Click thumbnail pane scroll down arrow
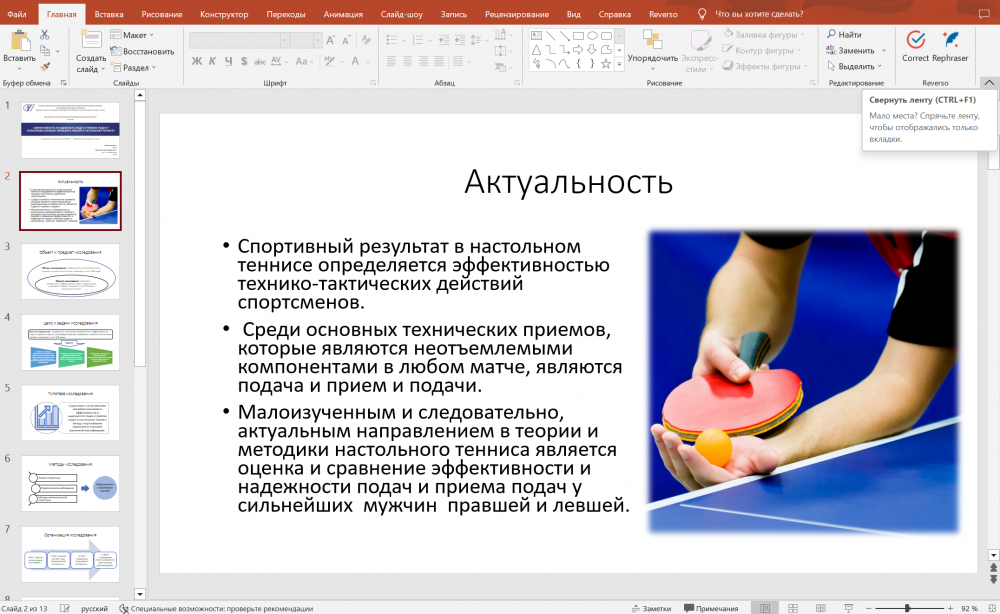Screen dimensions: 1000x614 coord(140,594)
